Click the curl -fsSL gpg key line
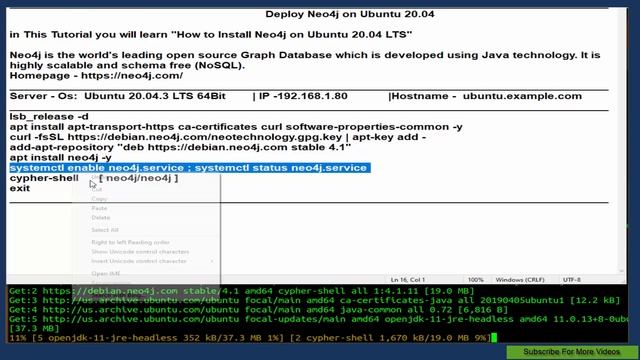The width and height of the screenshot is (640, 360). [x=218, y=137]
